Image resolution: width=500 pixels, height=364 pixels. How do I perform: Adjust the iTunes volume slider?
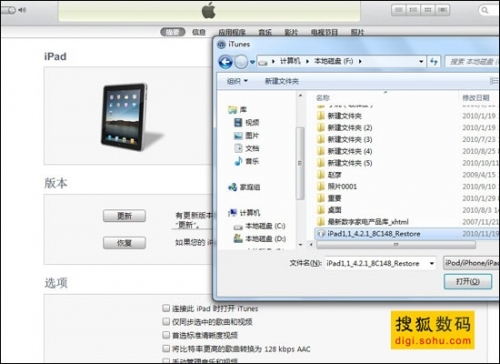[9, 10]
